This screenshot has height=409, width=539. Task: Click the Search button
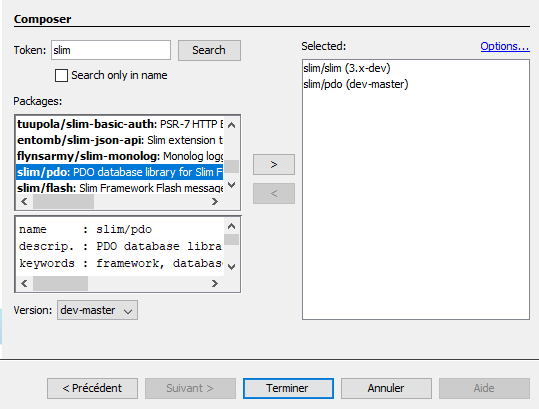tap(209, 50)
